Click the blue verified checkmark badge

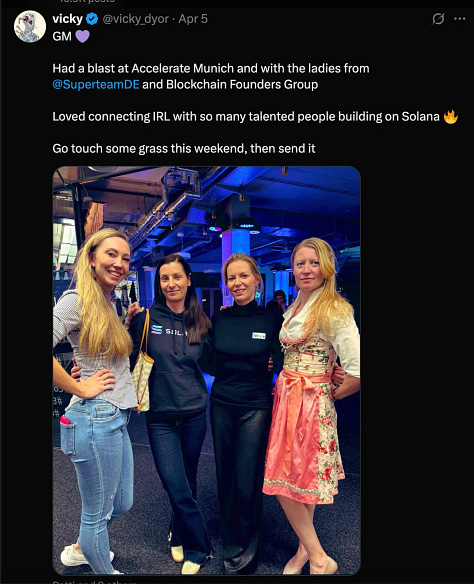tap(92, 19)
